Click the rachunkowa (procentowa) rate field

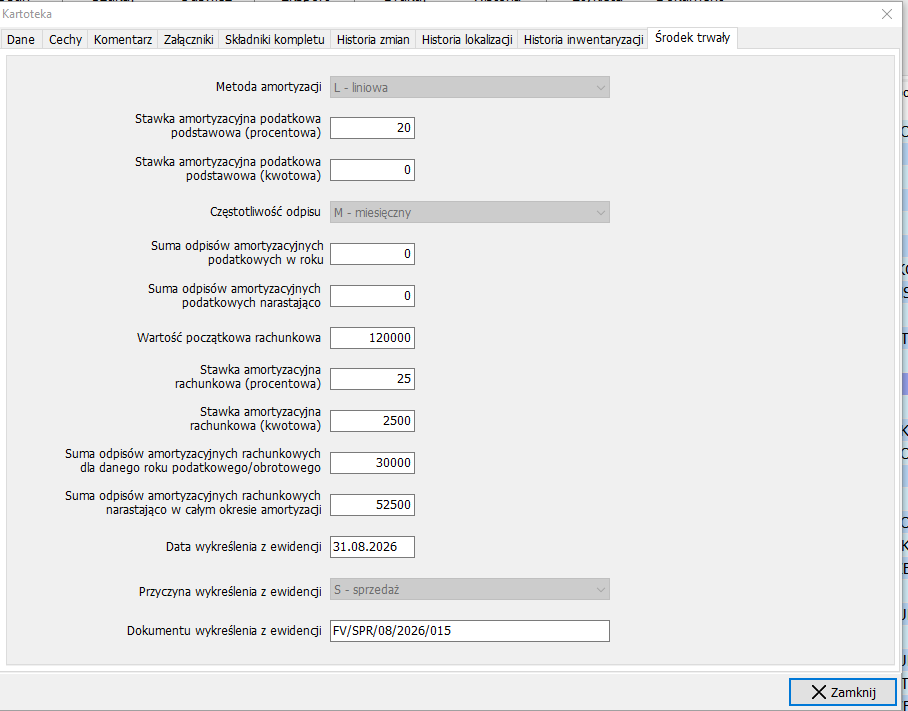pos(372,379)
